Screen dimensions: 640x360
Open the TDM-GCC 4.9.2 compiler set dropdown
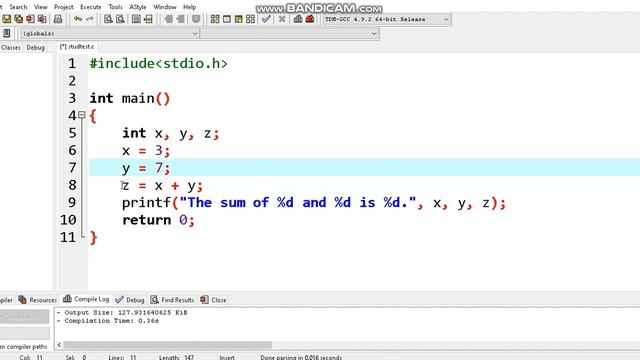pyautogui.click(x=387, y=19)
